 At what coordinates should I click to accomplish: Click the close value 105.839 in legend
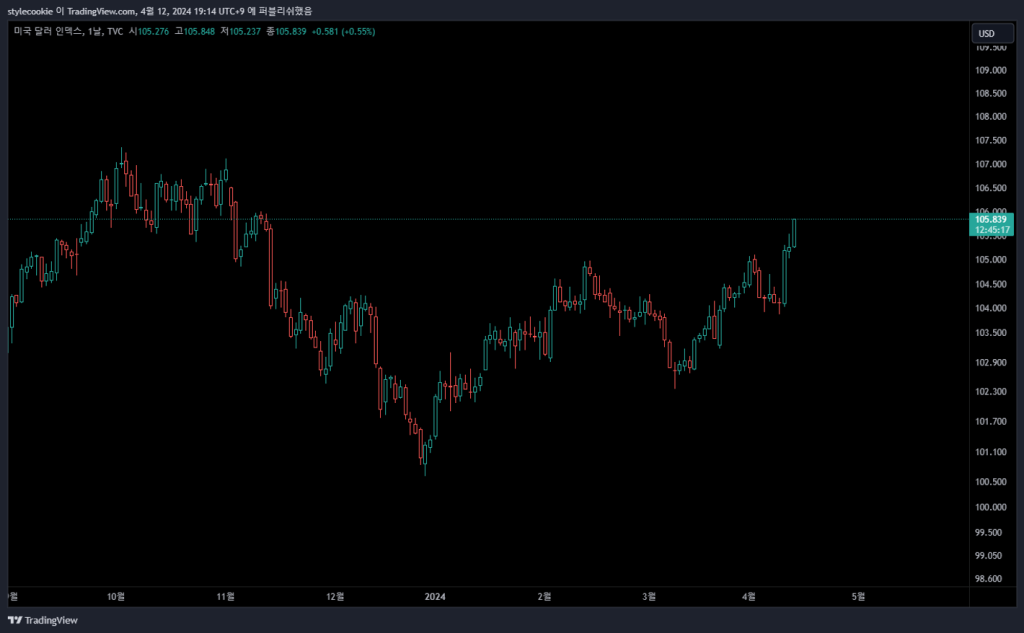coord(290,31)
